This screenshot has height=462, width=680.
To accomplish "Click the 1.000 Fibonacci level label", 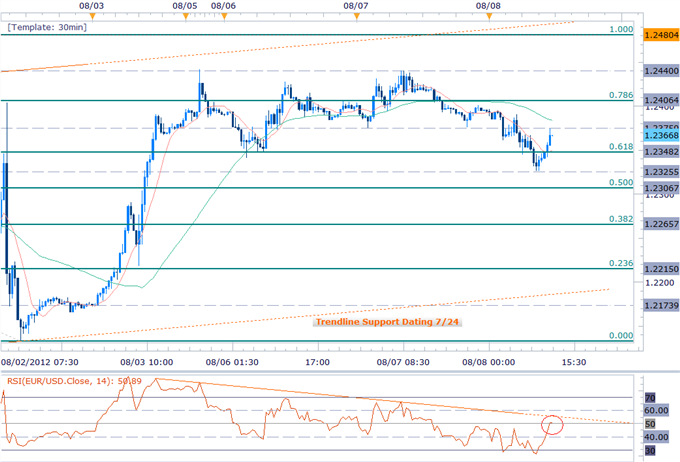I will (x=621, y=30).
